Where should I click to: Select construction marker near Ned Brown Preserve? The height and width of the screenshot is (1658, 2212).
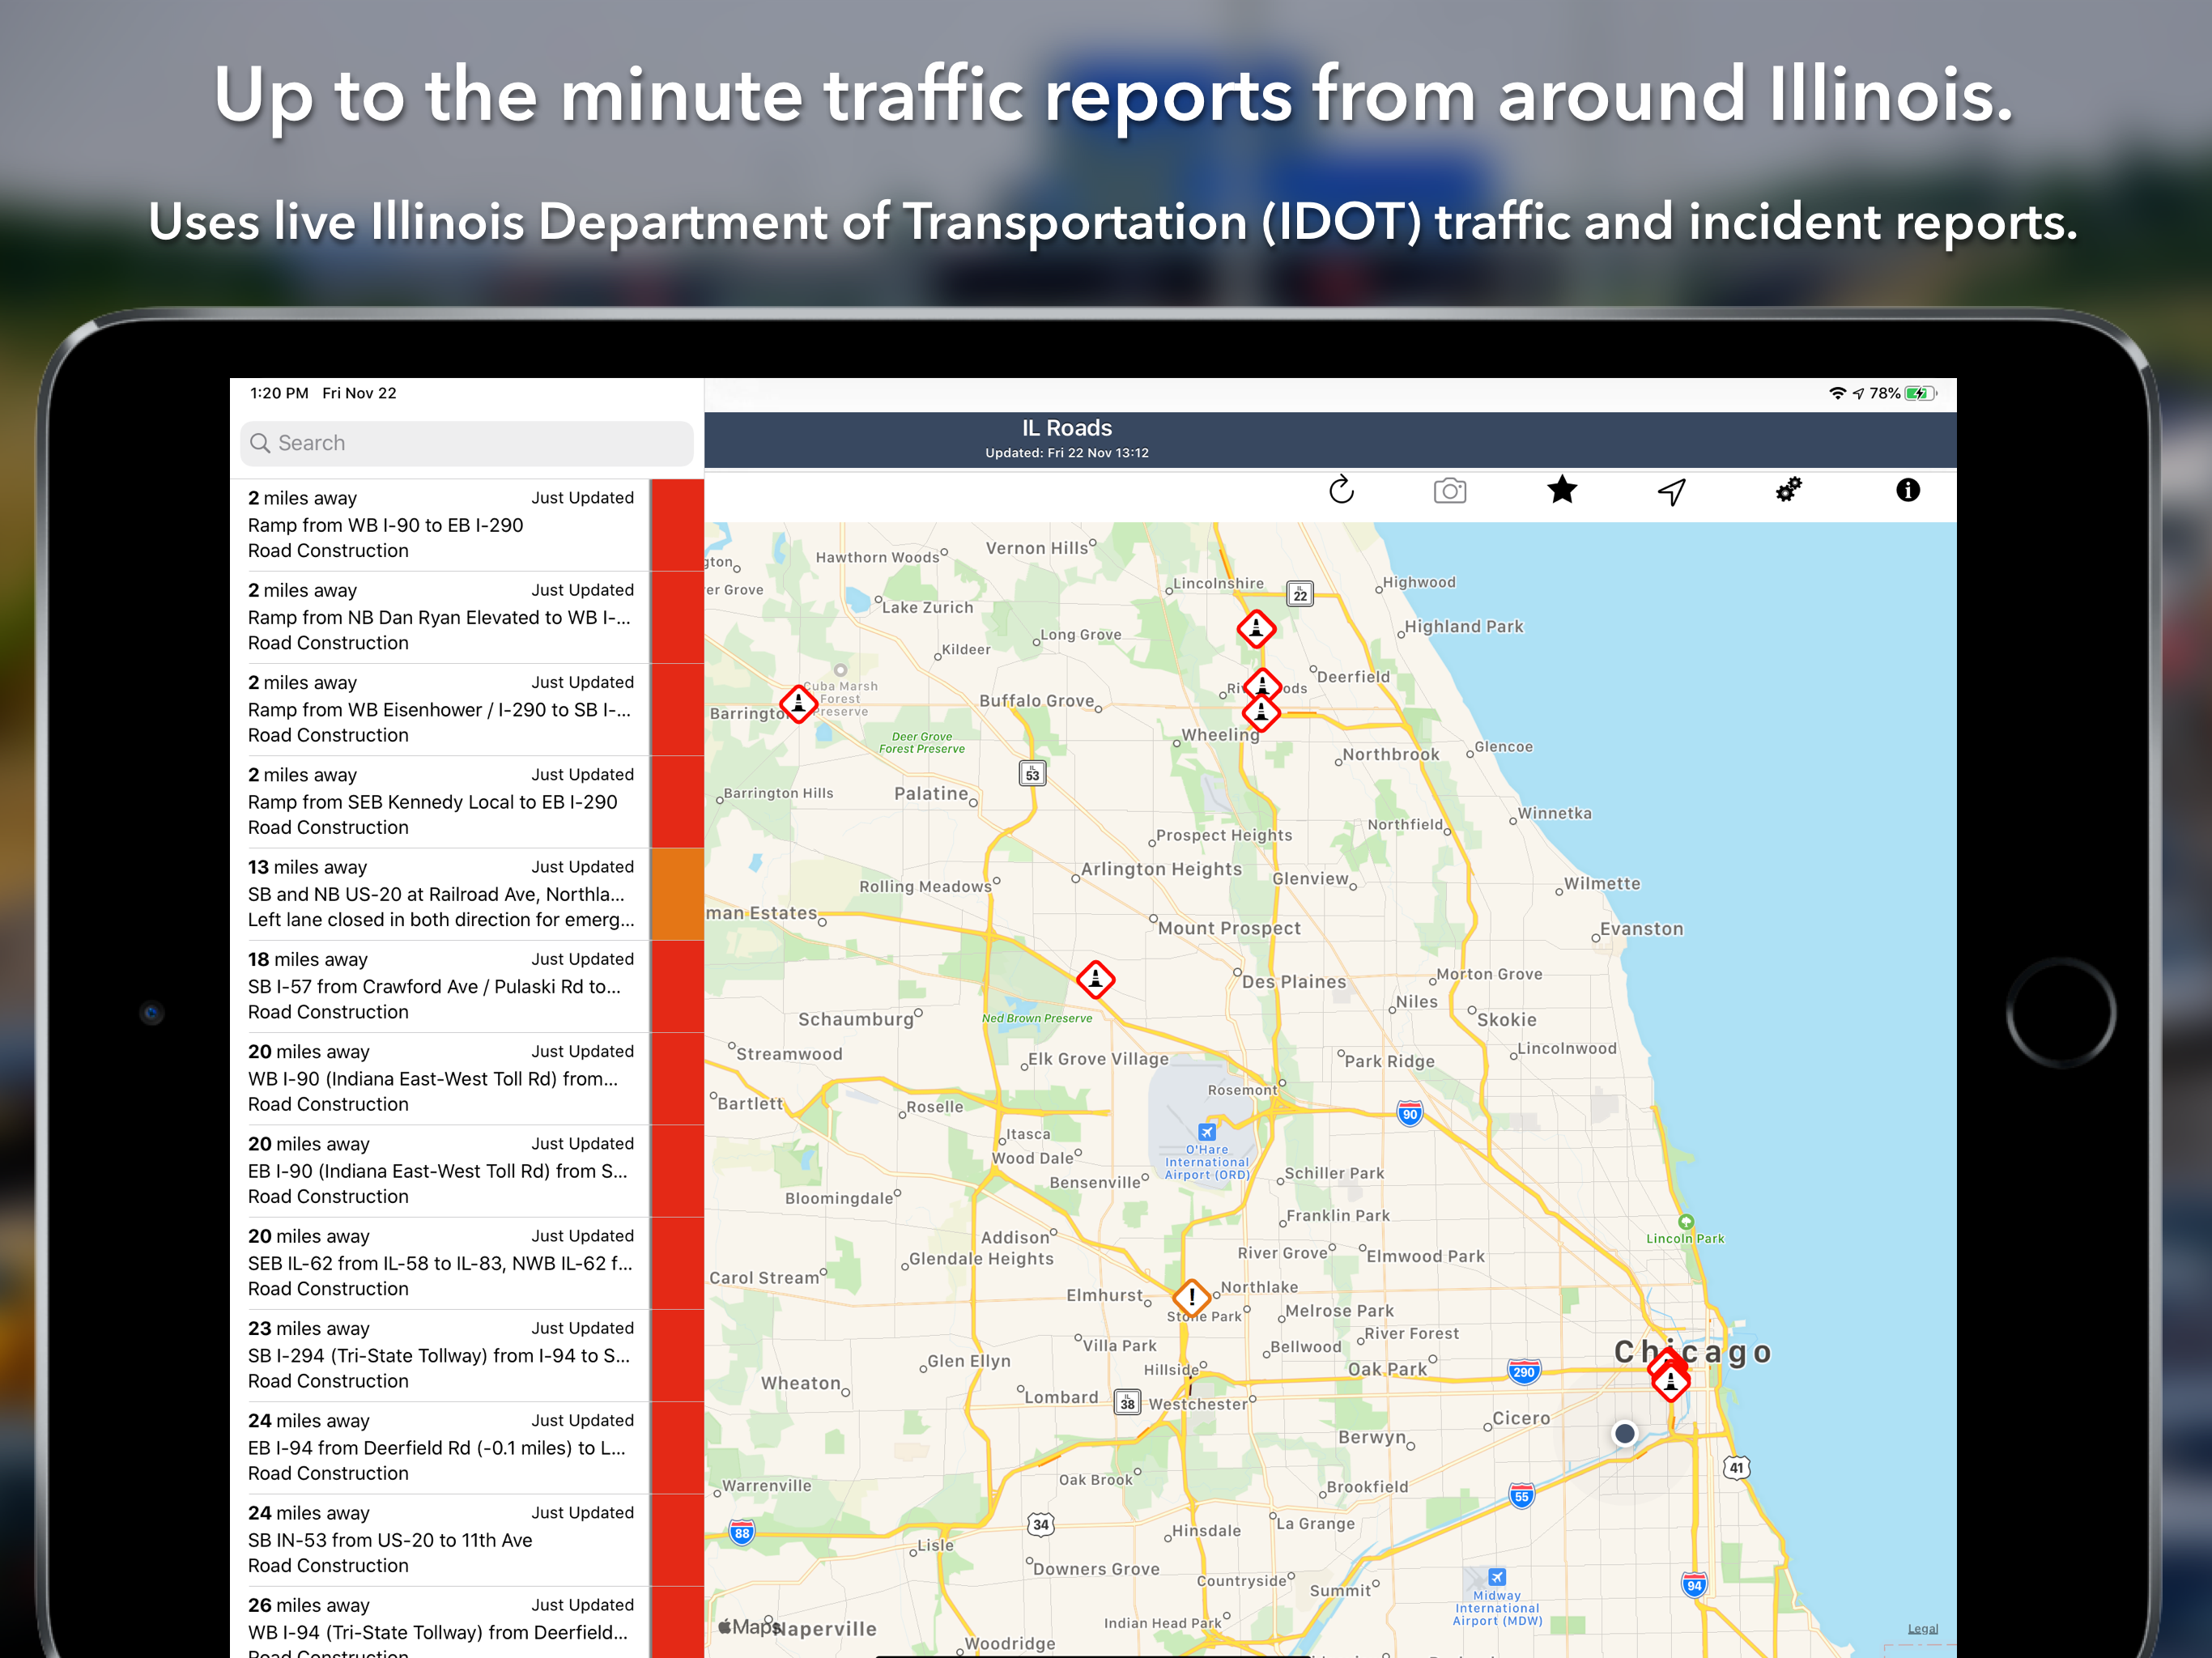click(1095, 980)
